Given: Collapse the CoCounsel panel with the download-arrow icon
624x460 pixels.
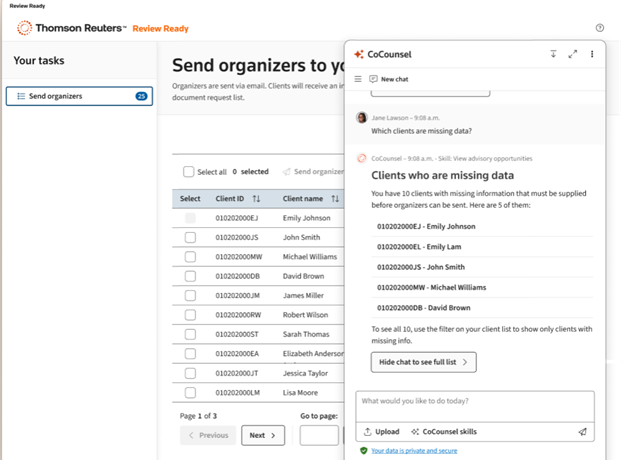Looking at the screenshot, I should point(553,54).
